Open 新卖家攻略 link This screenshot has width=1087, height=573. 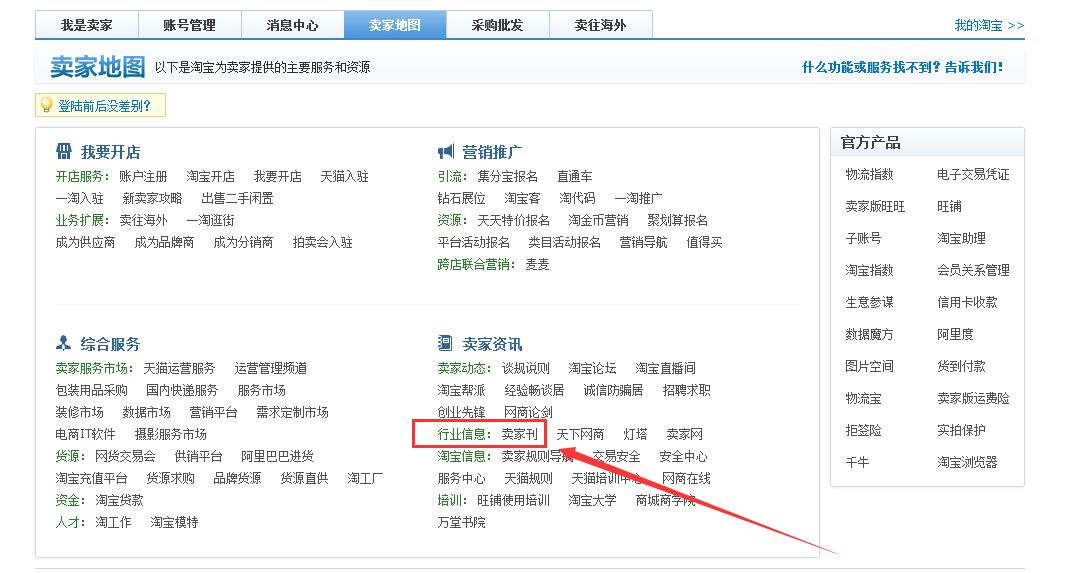153,198
